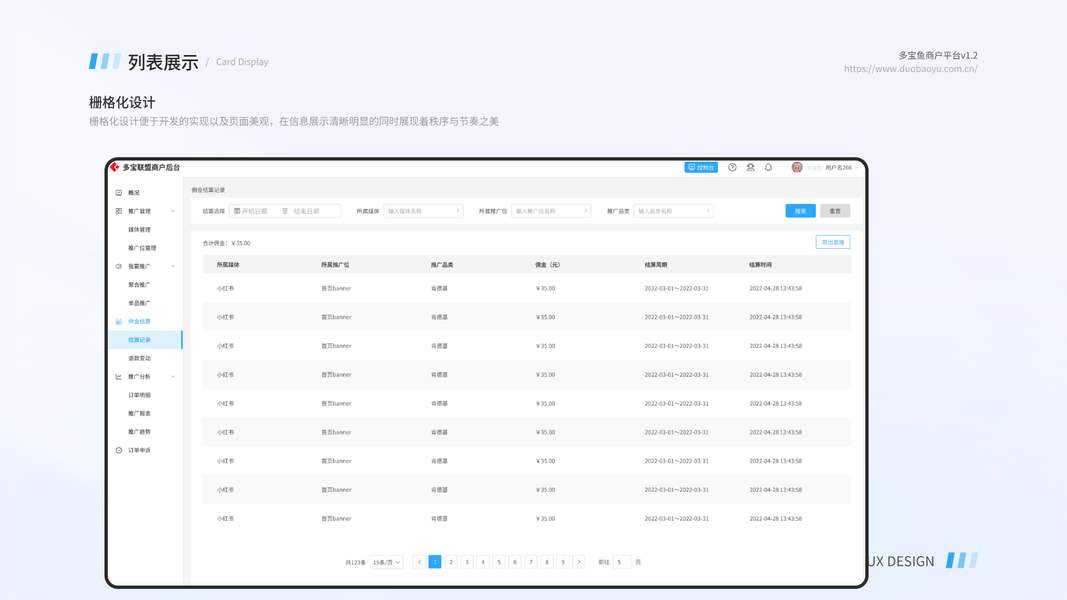Open 聚合推广 in the sidebar
Screen dimensions: 1067x600
pyautogui.click(x=139, y=284)
